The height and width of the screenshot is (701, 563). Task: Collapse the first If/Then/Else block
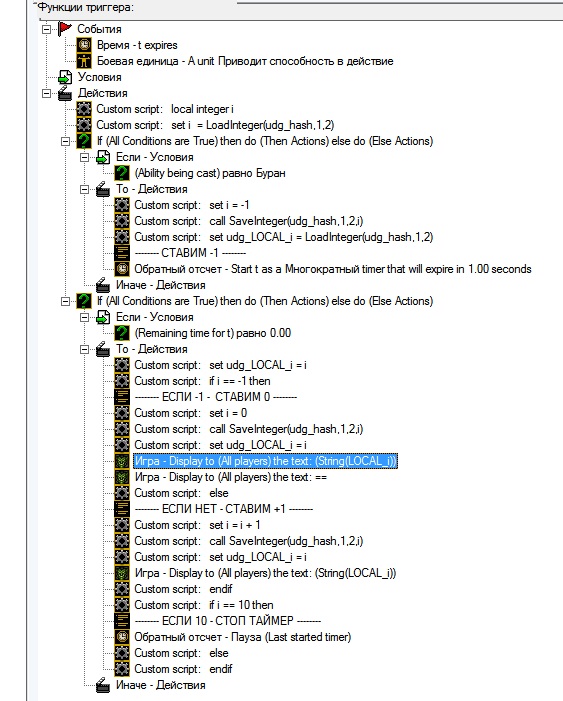(65, 141)
